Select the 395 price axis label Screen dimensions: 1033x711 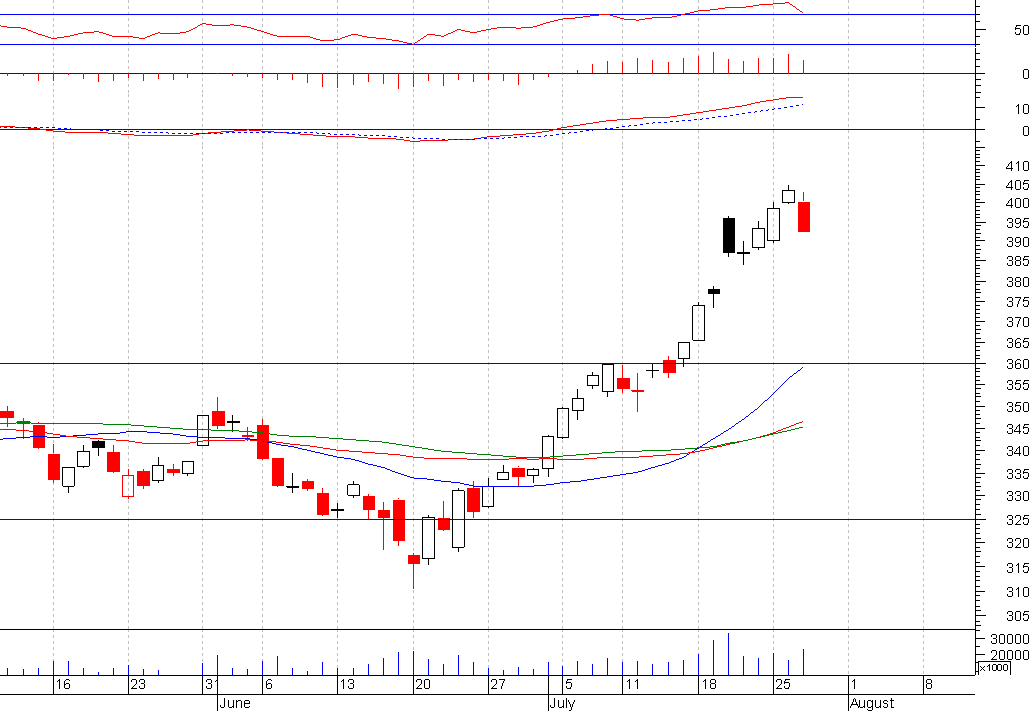click(1018, 223)
